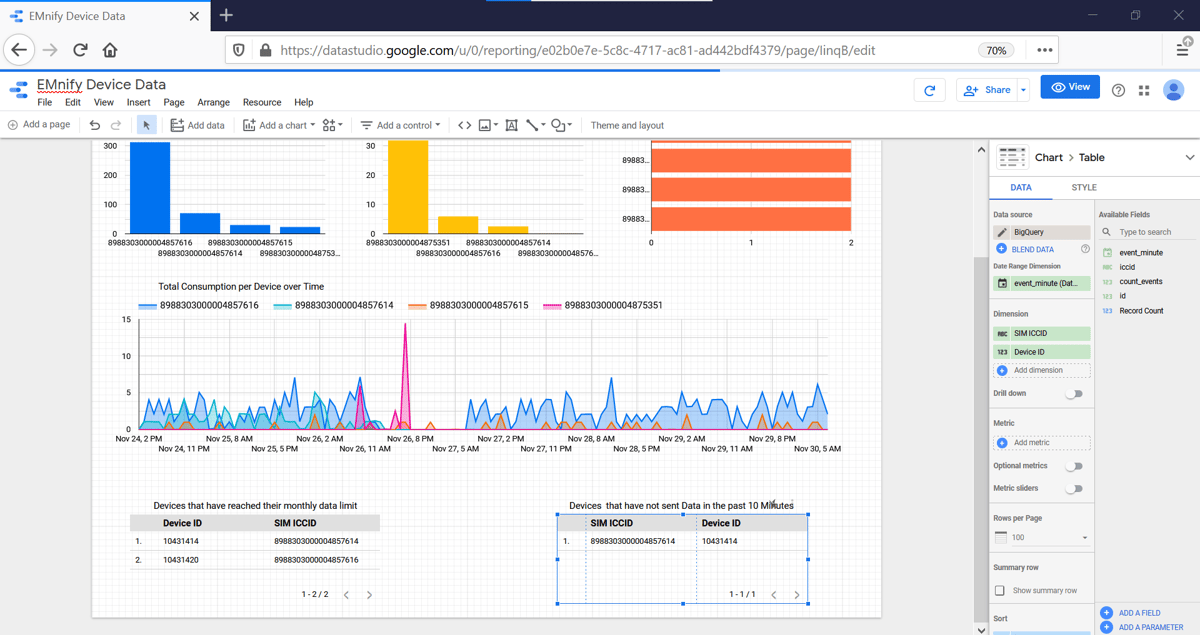Open the Google account avatar menu
The image size is (1200, 635).
click(x=1174, y=90)
